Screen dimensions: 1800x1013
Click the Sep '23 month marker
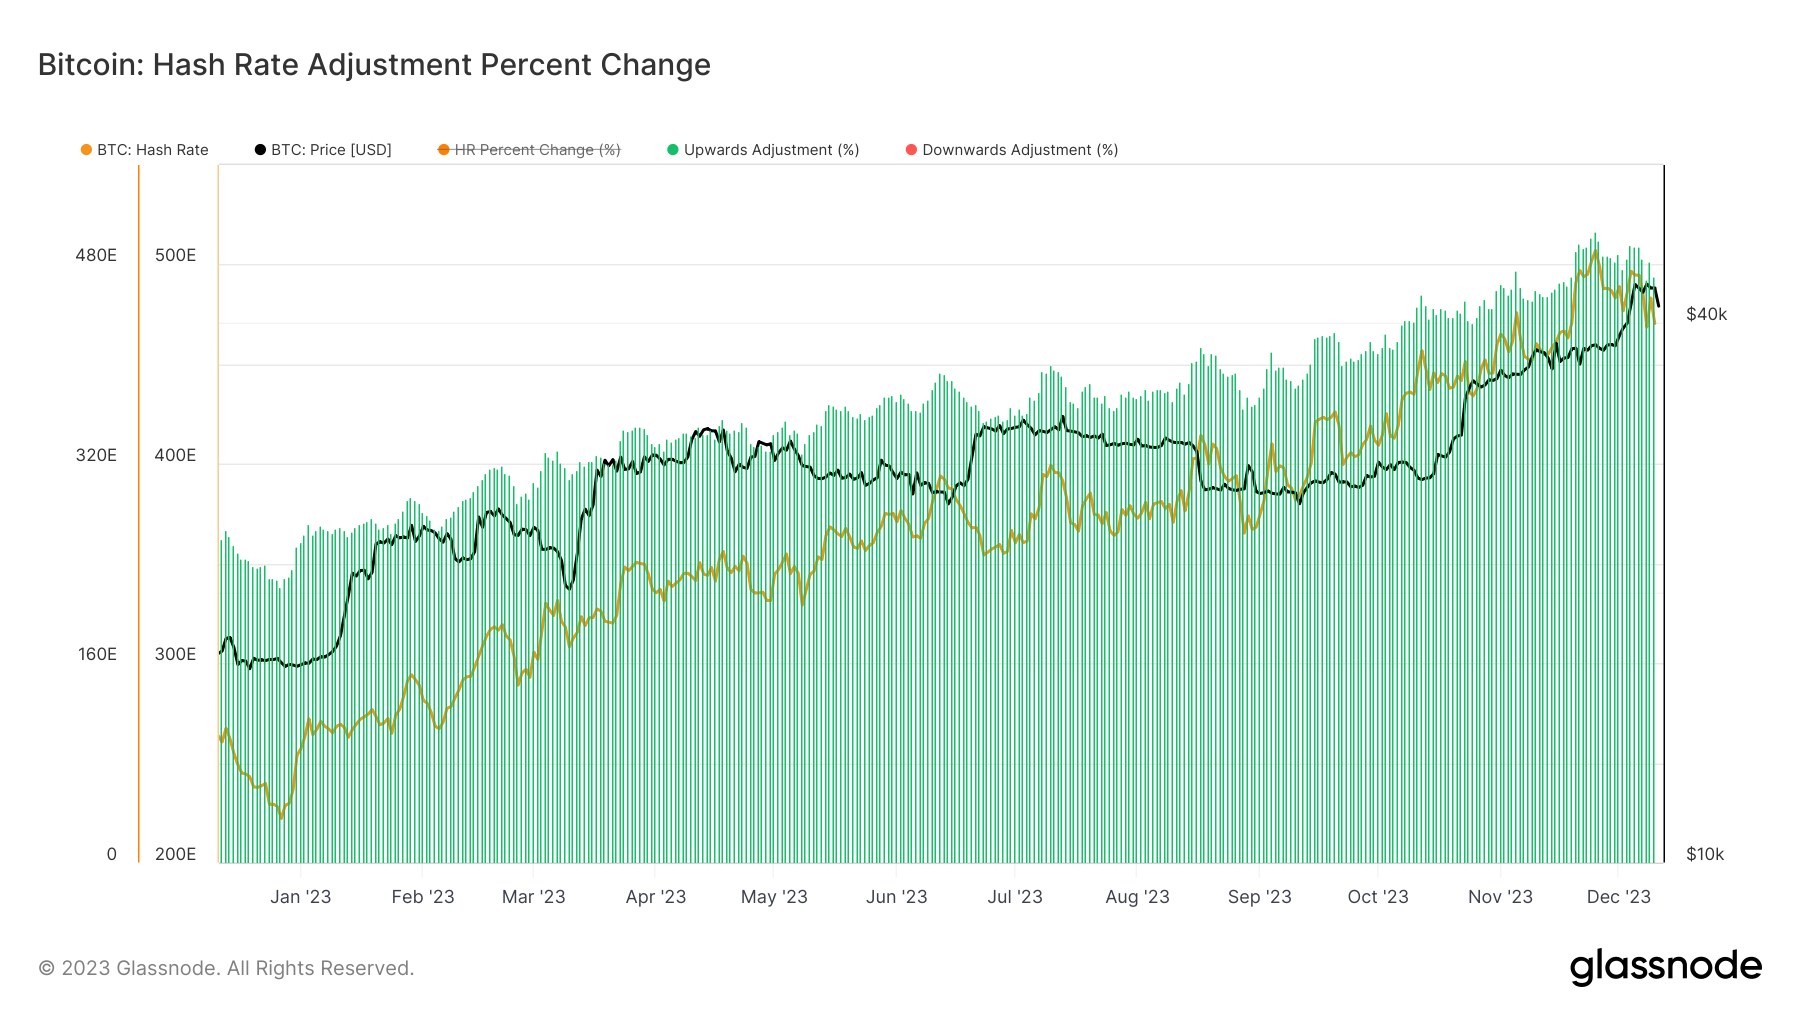pyautogui.click(x=1259, y=897)
